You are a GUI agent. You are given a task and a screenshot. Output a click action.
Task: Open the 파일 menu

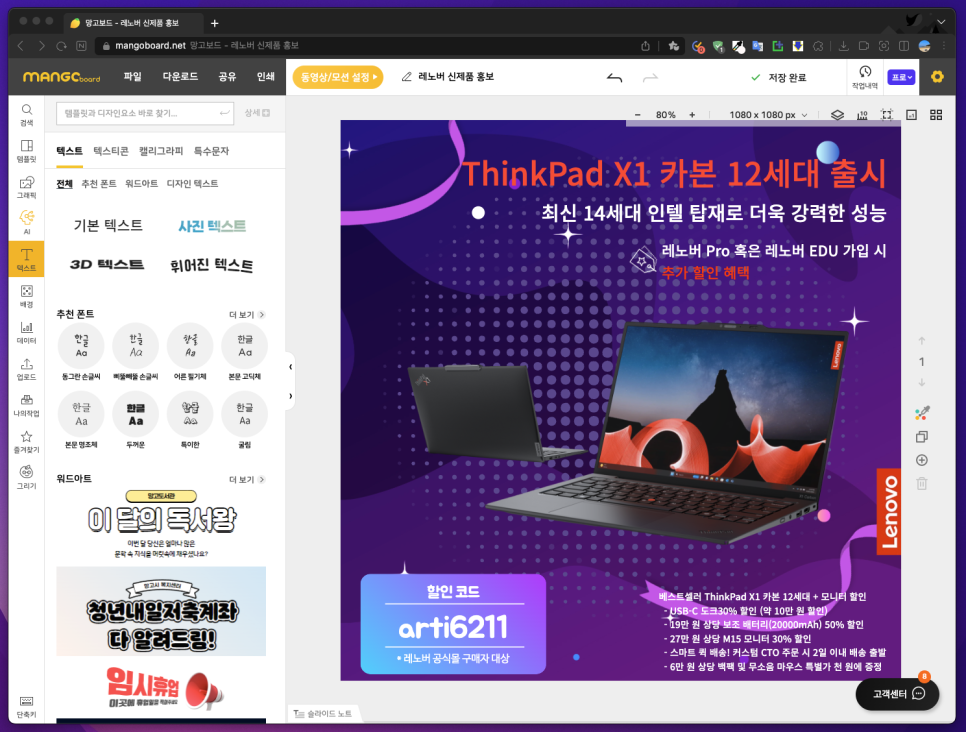point(132,76)
